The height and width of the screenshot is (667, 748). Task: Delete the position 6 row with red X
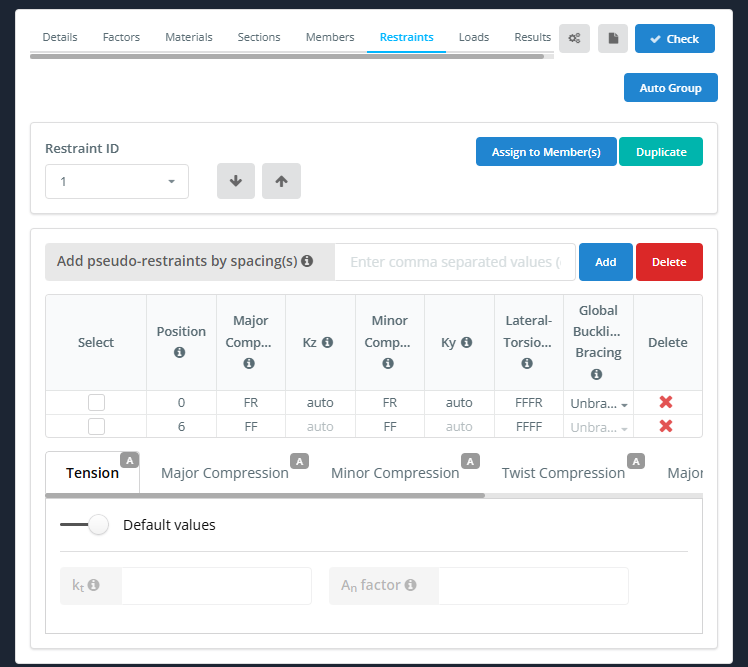tap(666, 426)
